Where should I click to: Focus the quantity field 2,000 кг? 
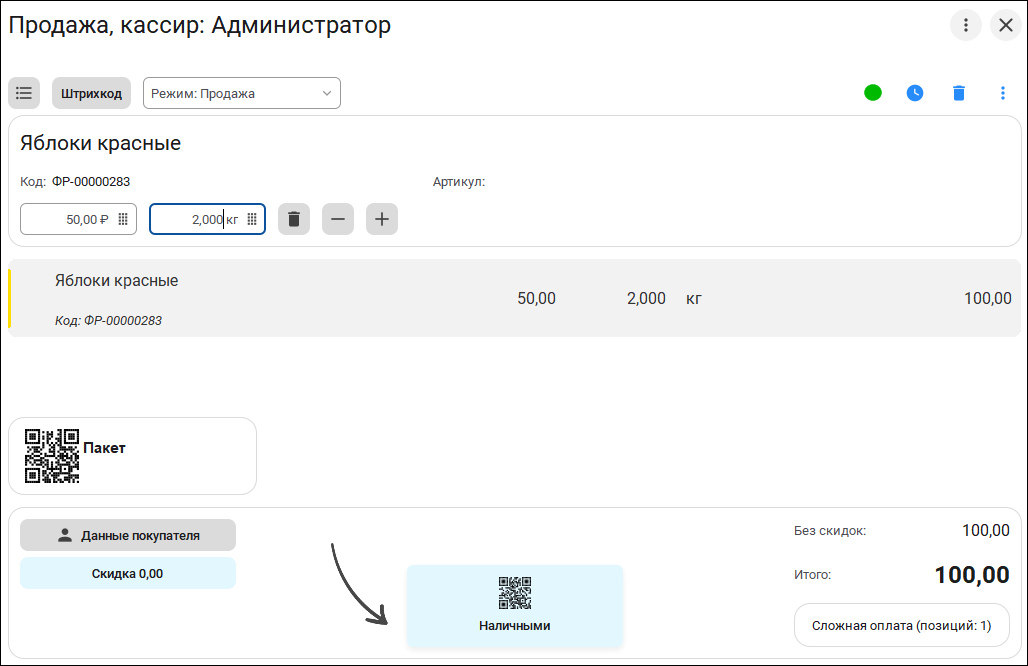click(x=207, y=219)
